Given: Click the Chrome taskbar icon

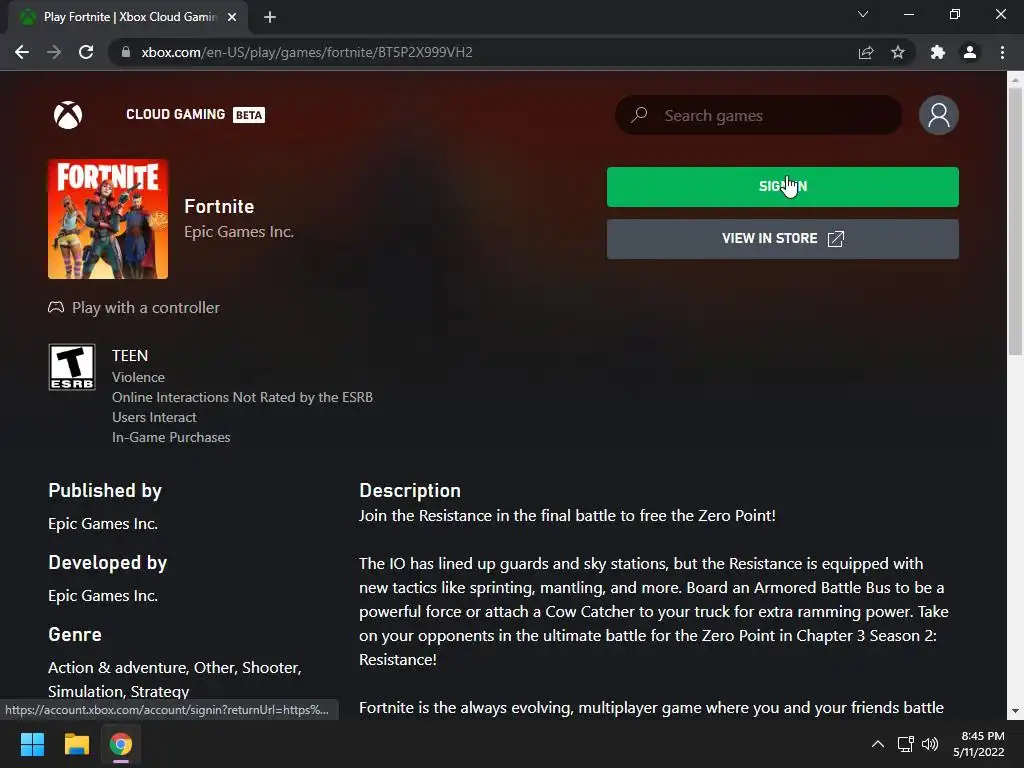Looking at the screenshot, I should click(121, 744).
